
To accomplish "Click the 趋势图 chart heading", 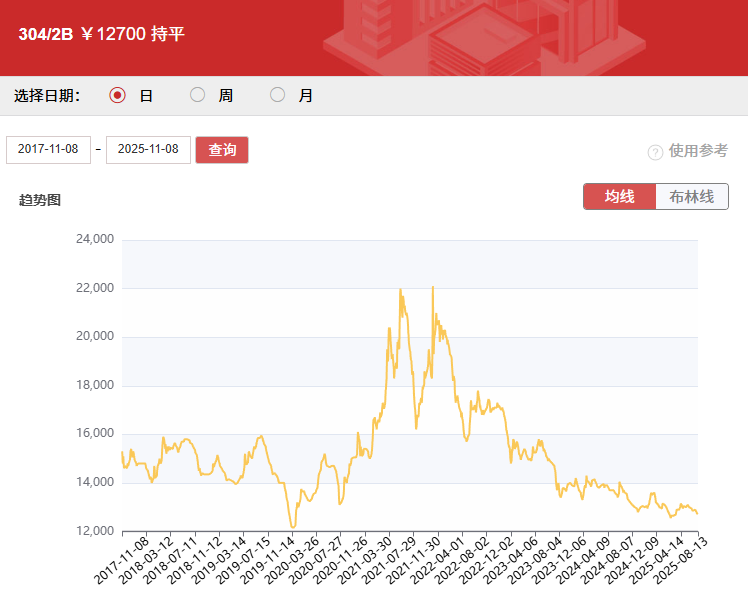I will [40, 199].
